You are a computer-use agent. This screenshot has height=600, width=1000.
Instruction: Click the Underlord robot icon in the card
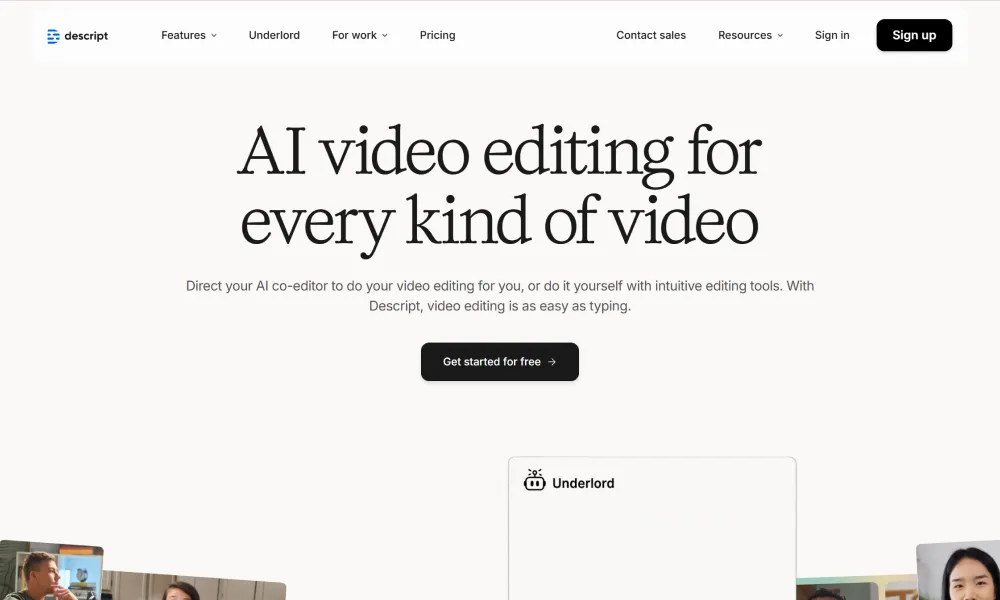[534, 481]
